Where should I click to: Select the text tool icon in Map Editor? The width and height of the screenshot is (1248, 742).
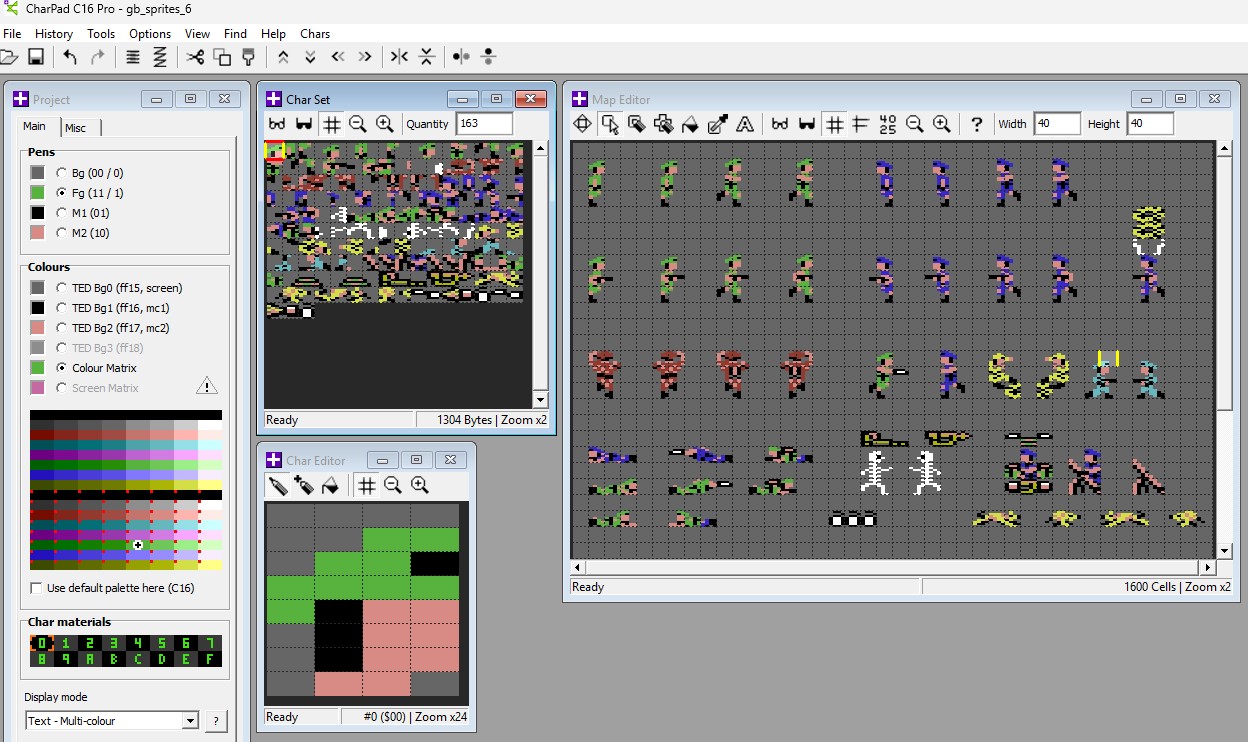point(744,124)
